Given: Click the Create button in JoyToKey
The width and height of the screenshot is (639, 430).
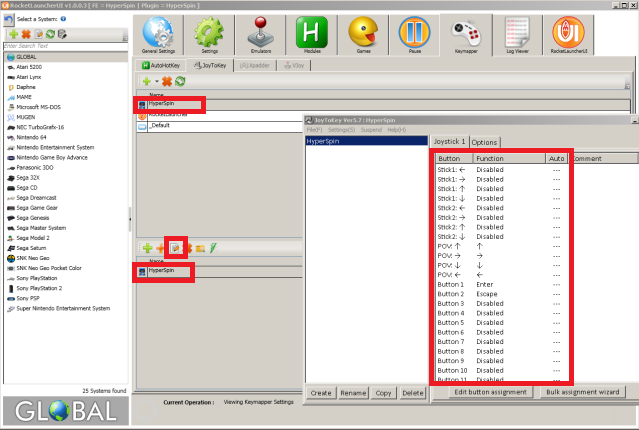Looking at the screenshot, I should tap(321, 393).
